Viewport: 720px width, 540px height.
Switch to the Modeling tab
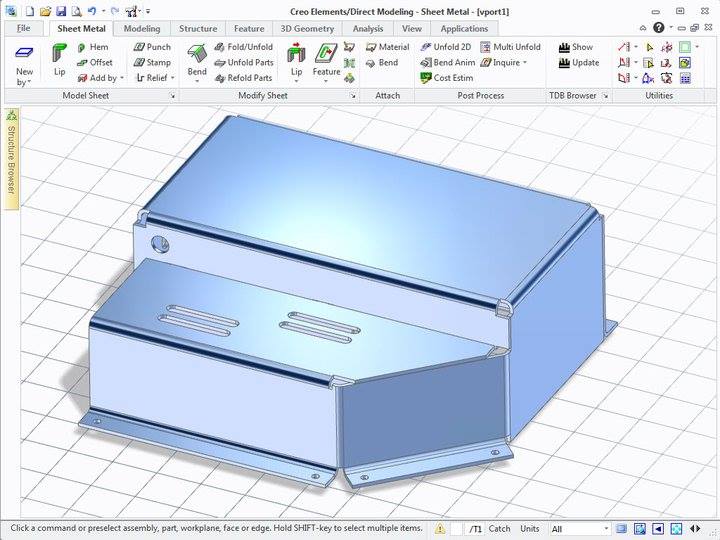tap(142, 28)
